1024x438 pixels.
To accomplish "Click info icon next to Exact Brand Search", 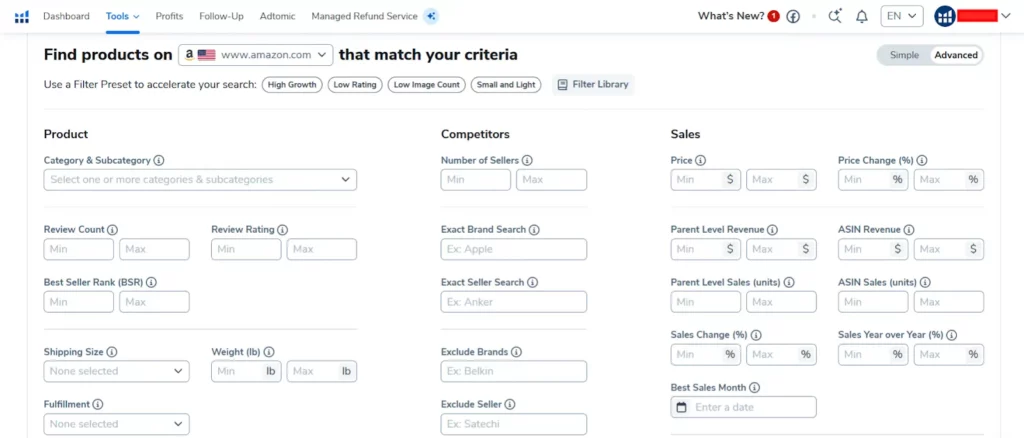I will click(x=534, y=230).
